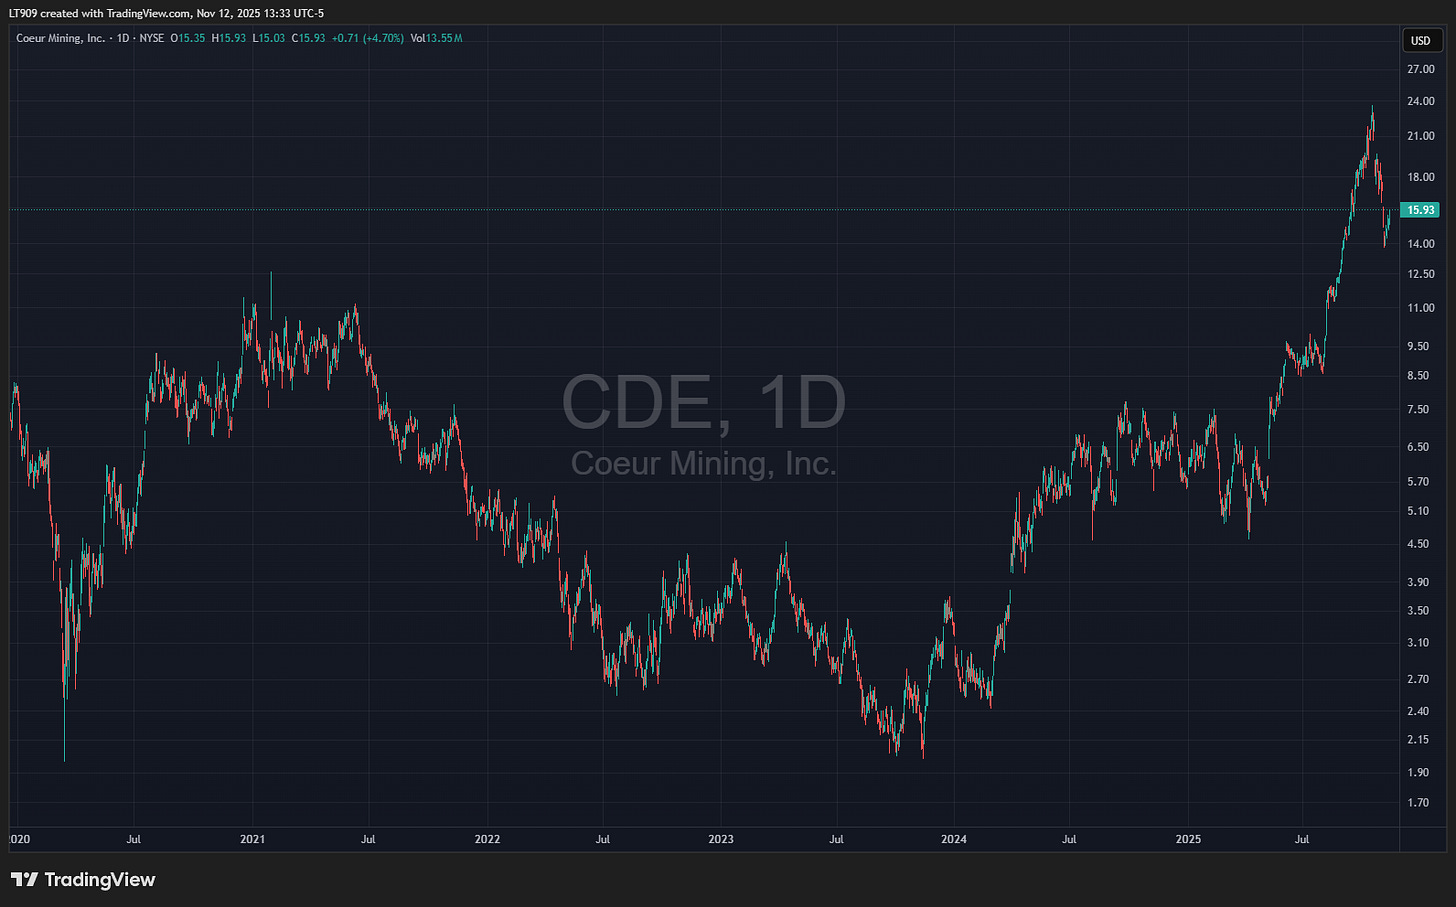Click the 21.00 price axis label
1456x907 pixels.
tap(1421, 136)
